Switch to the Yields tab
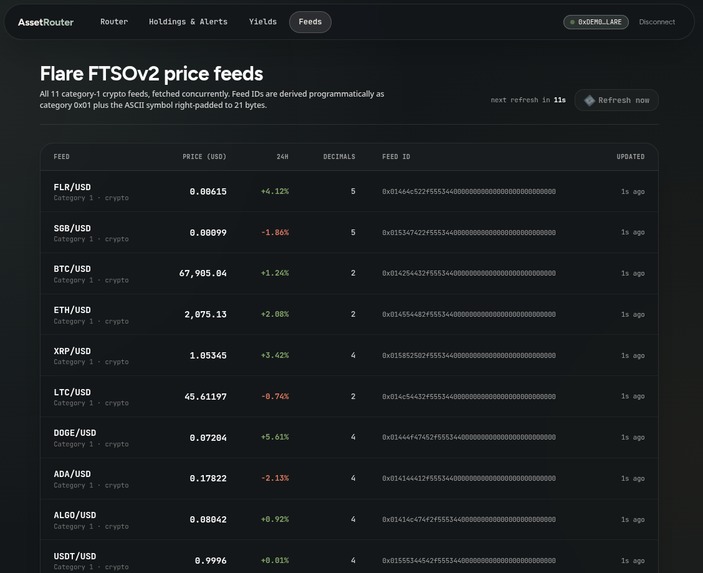The height and width of the screenshot is (573, 703). [x=263, y=22]
